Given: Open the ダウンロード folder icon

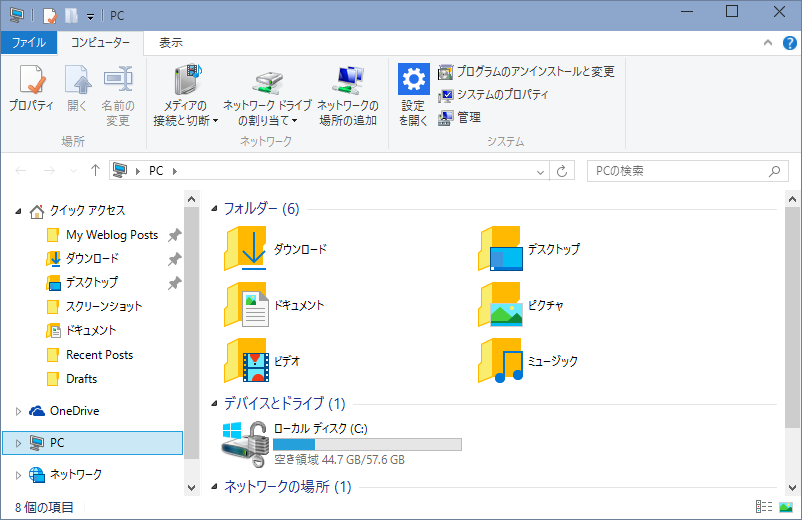Looking at the screenshot, I should pyautogui.click(x=246, y=249).
